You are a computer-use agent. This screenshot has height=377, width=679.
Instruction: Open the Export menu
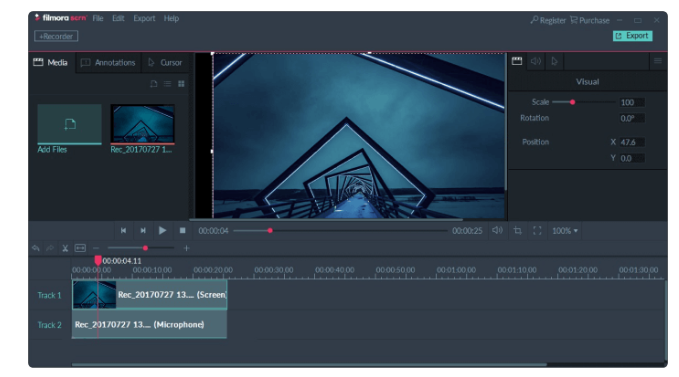coord(144,19)
